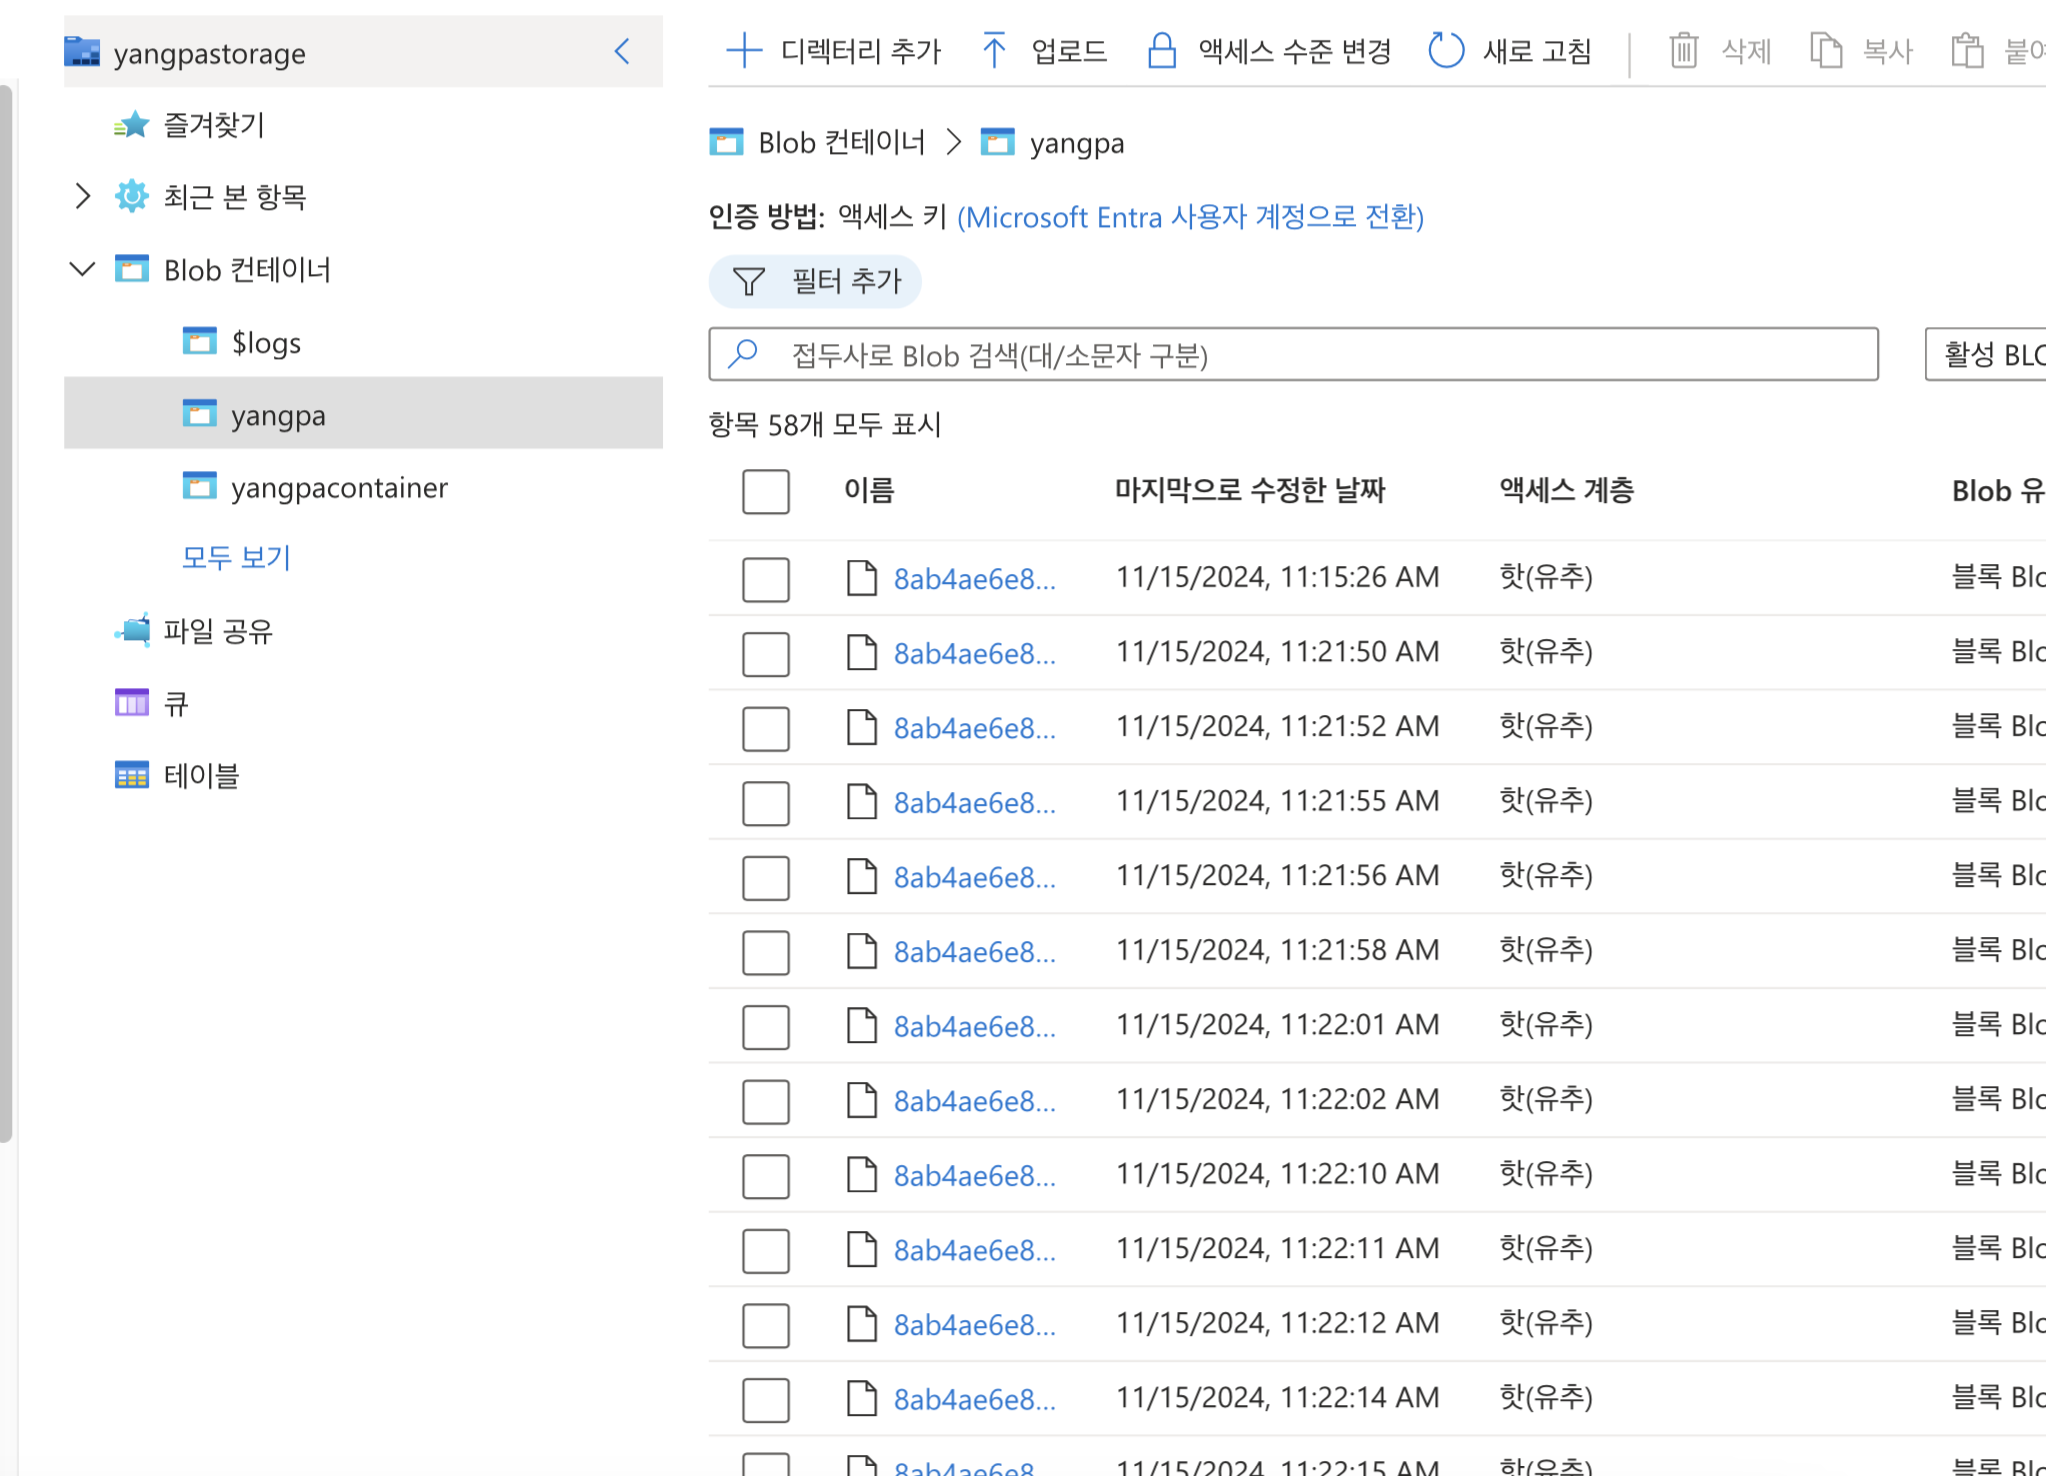Click Switch to Microsoft Entra account link

coord(1190,217)
